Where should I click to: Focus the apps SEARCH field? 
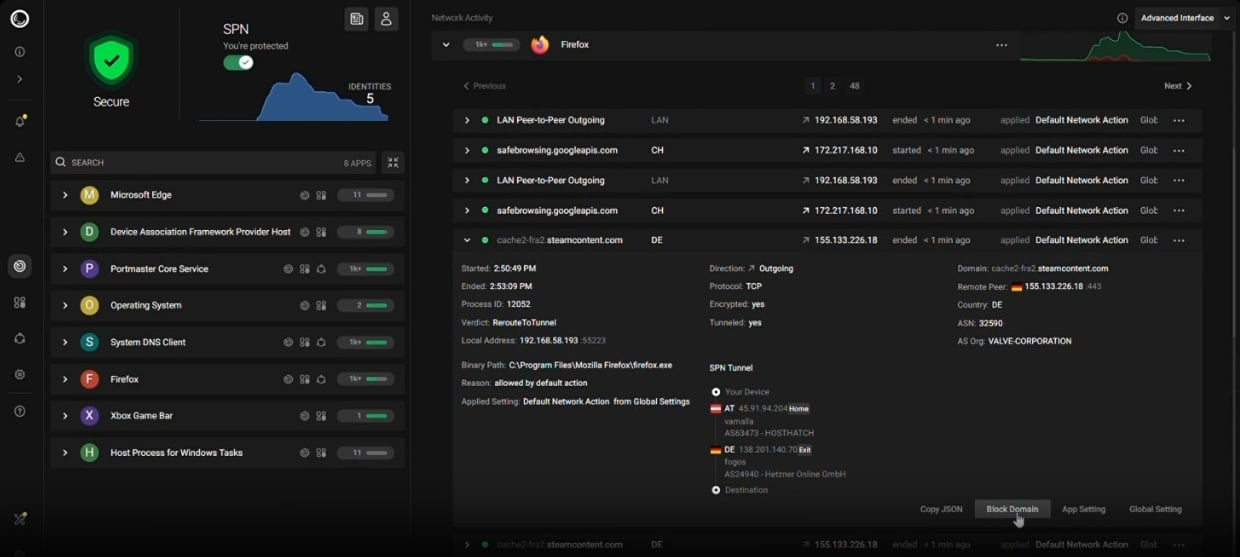click(x=214, y=162)
